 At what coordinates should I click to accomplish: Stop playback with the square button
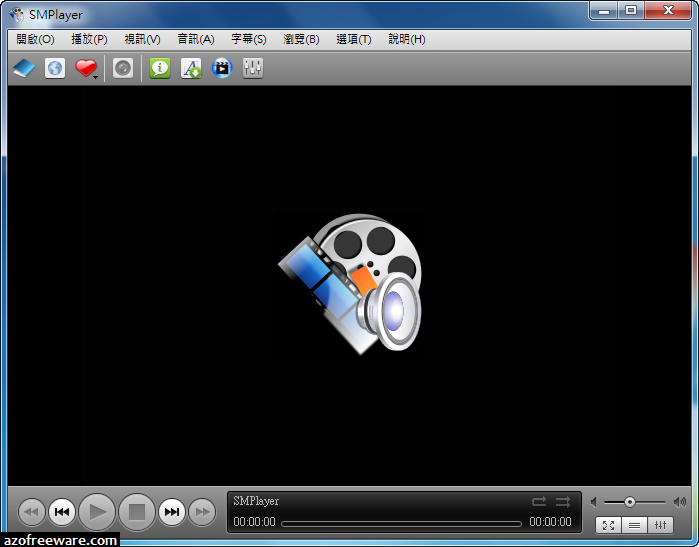pyautogui.click(x=137, y=512)
